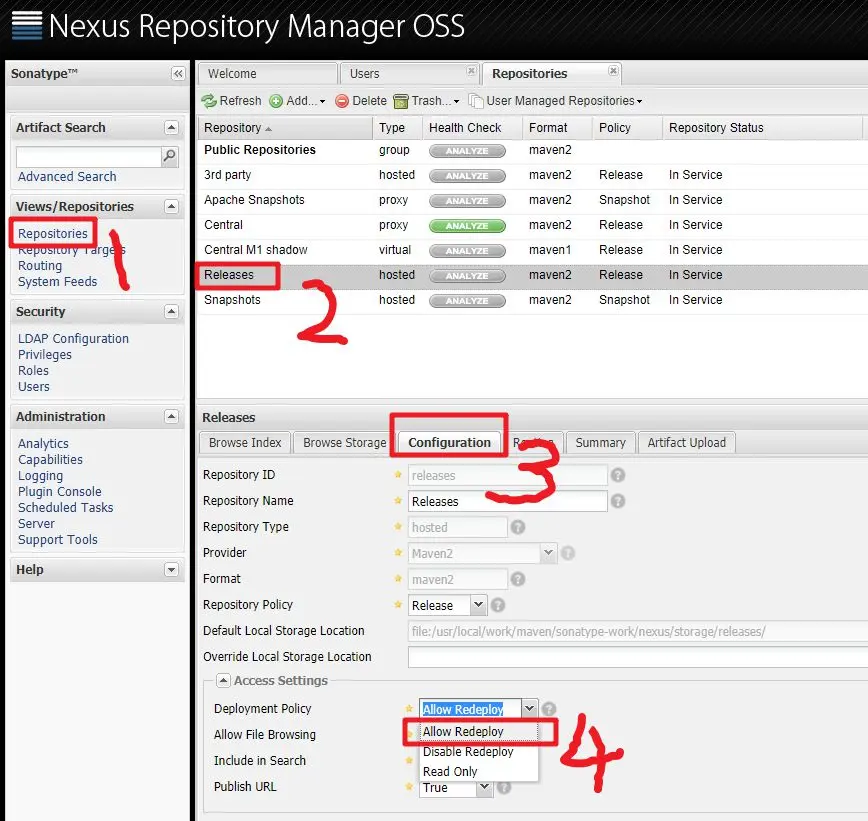
Task: Click the artifact search magnifier icon
Action: point(169,157)
